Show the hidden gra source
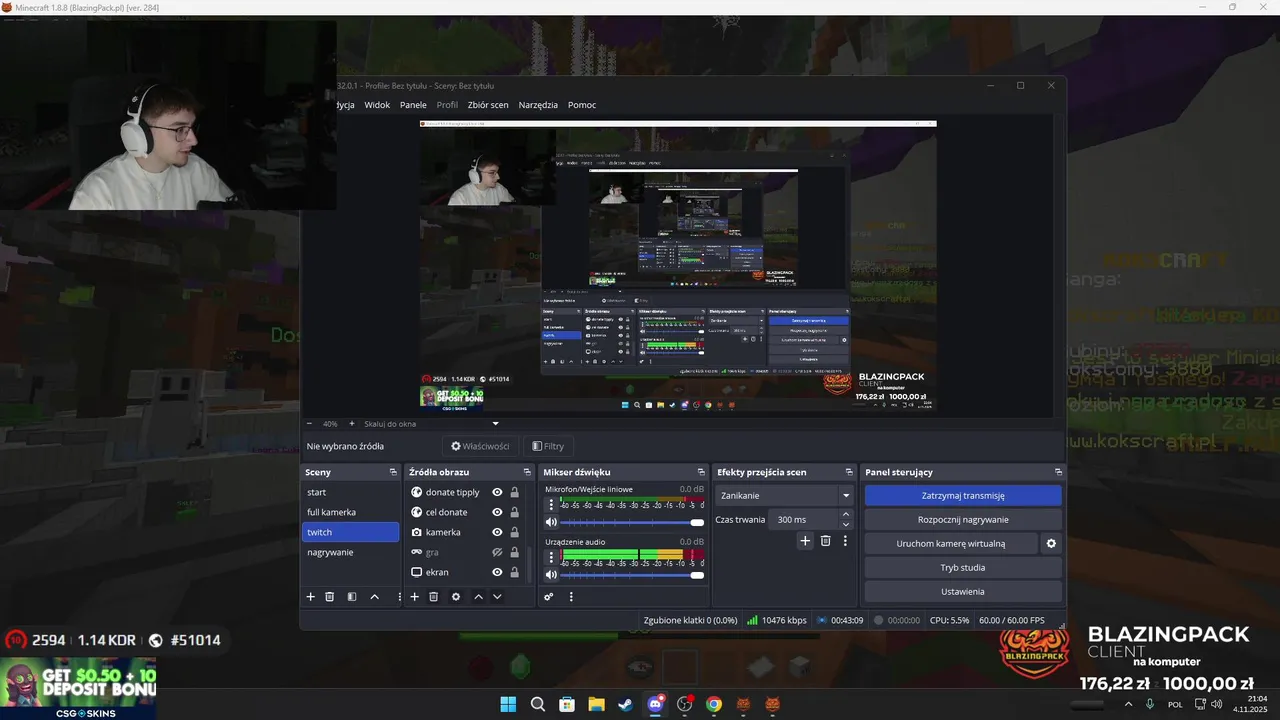Screen dimensions: 1280x720 [497, 552]
